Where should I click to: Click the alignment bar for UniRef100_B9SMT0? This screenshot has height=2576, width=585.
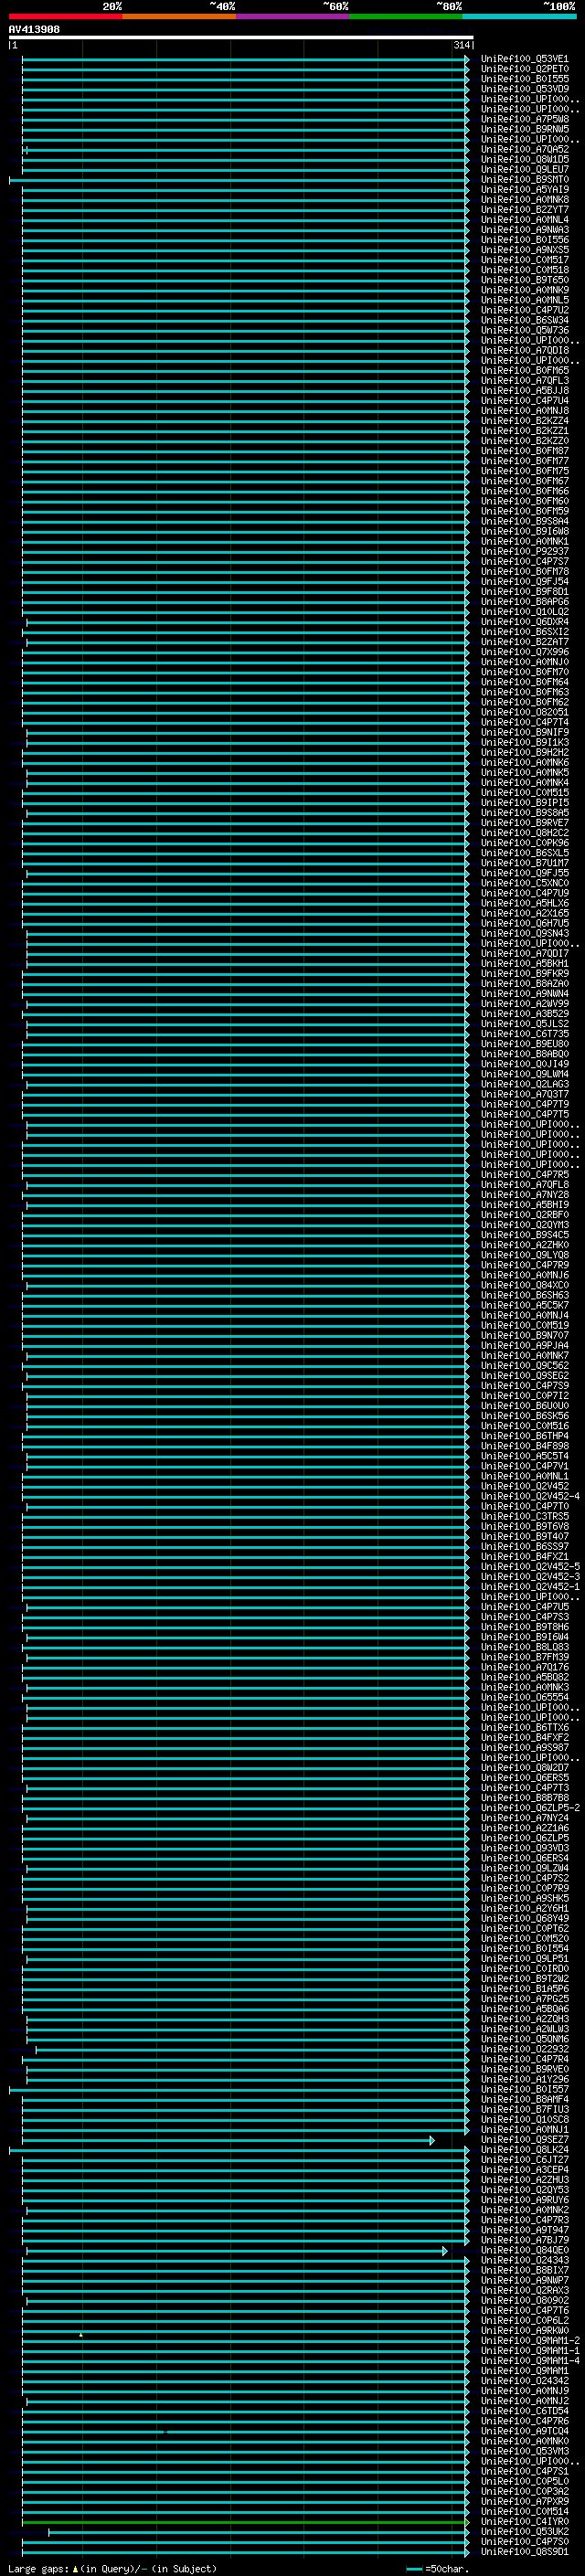[x=239, y=180]
